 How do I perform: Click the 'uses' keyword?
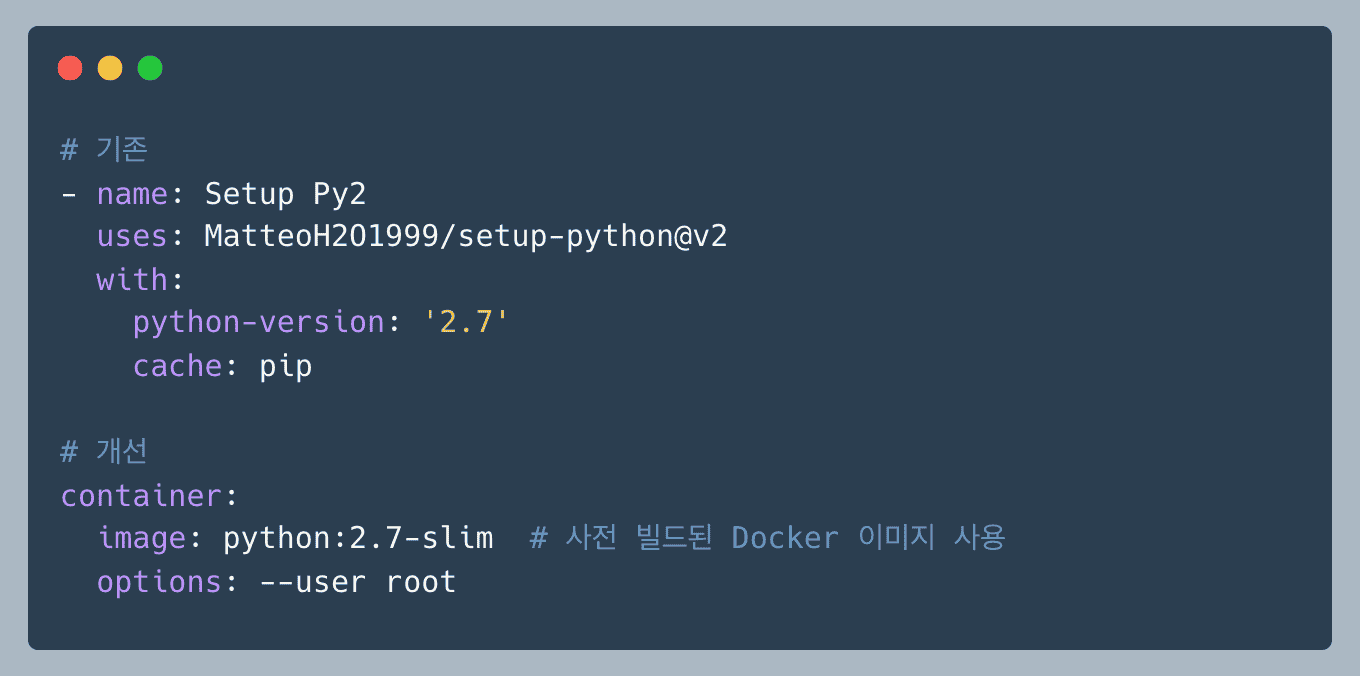click(x=132, y=236)
